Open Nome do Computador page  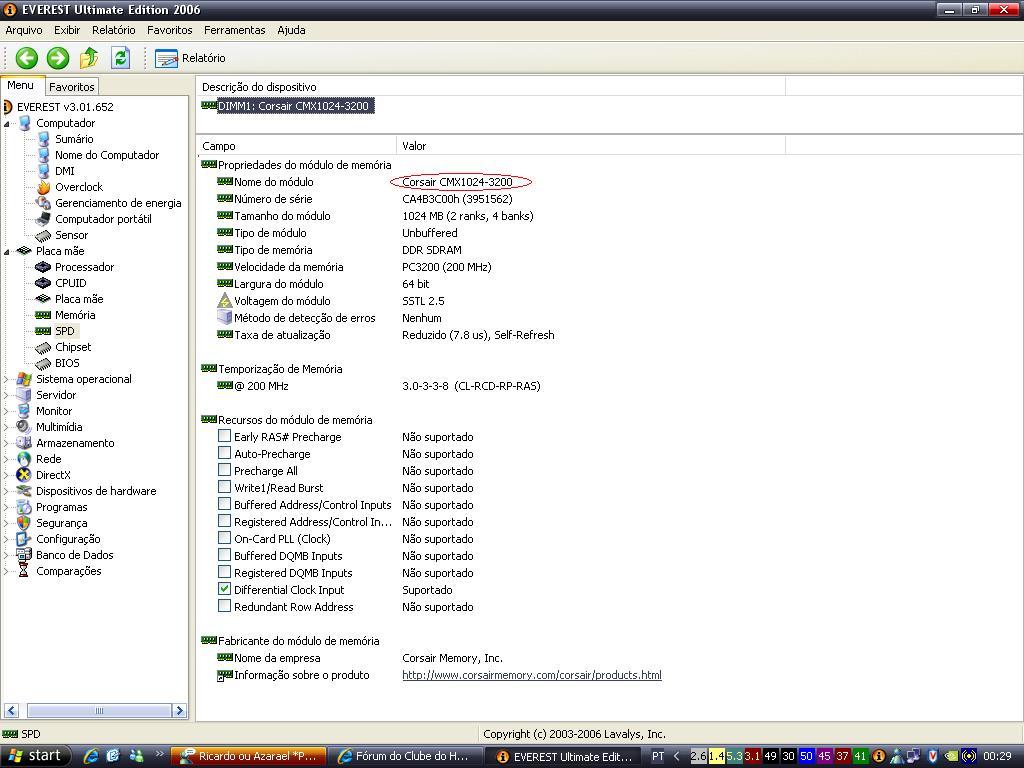coord(107,155)
